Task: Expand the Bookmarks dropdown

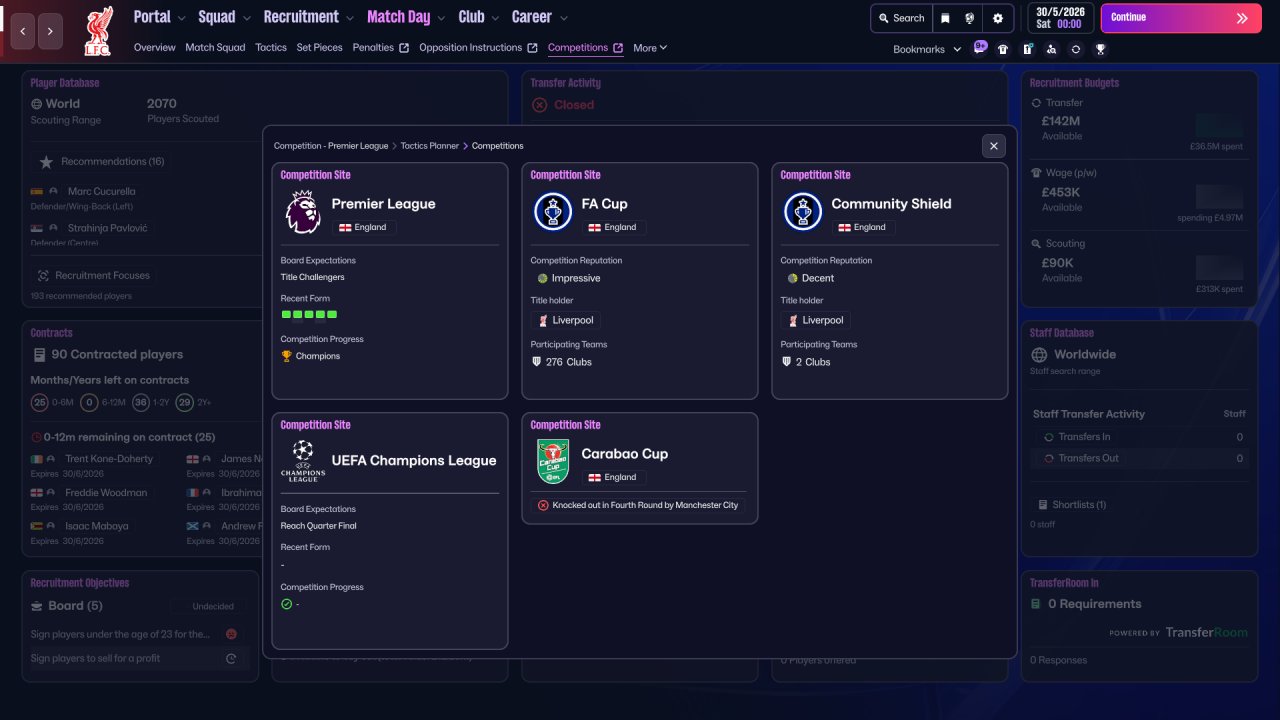Action: coord(957,49)
